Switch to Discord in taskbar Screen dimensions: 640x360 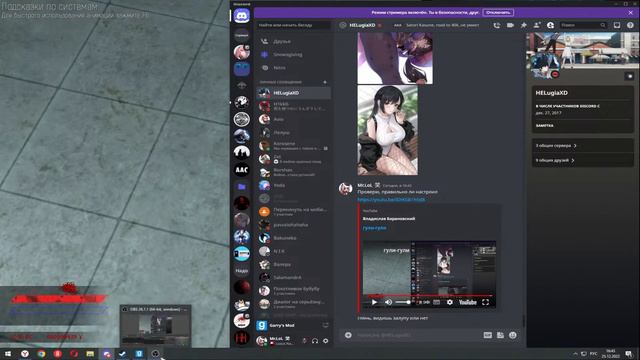(x=107, y=354)
